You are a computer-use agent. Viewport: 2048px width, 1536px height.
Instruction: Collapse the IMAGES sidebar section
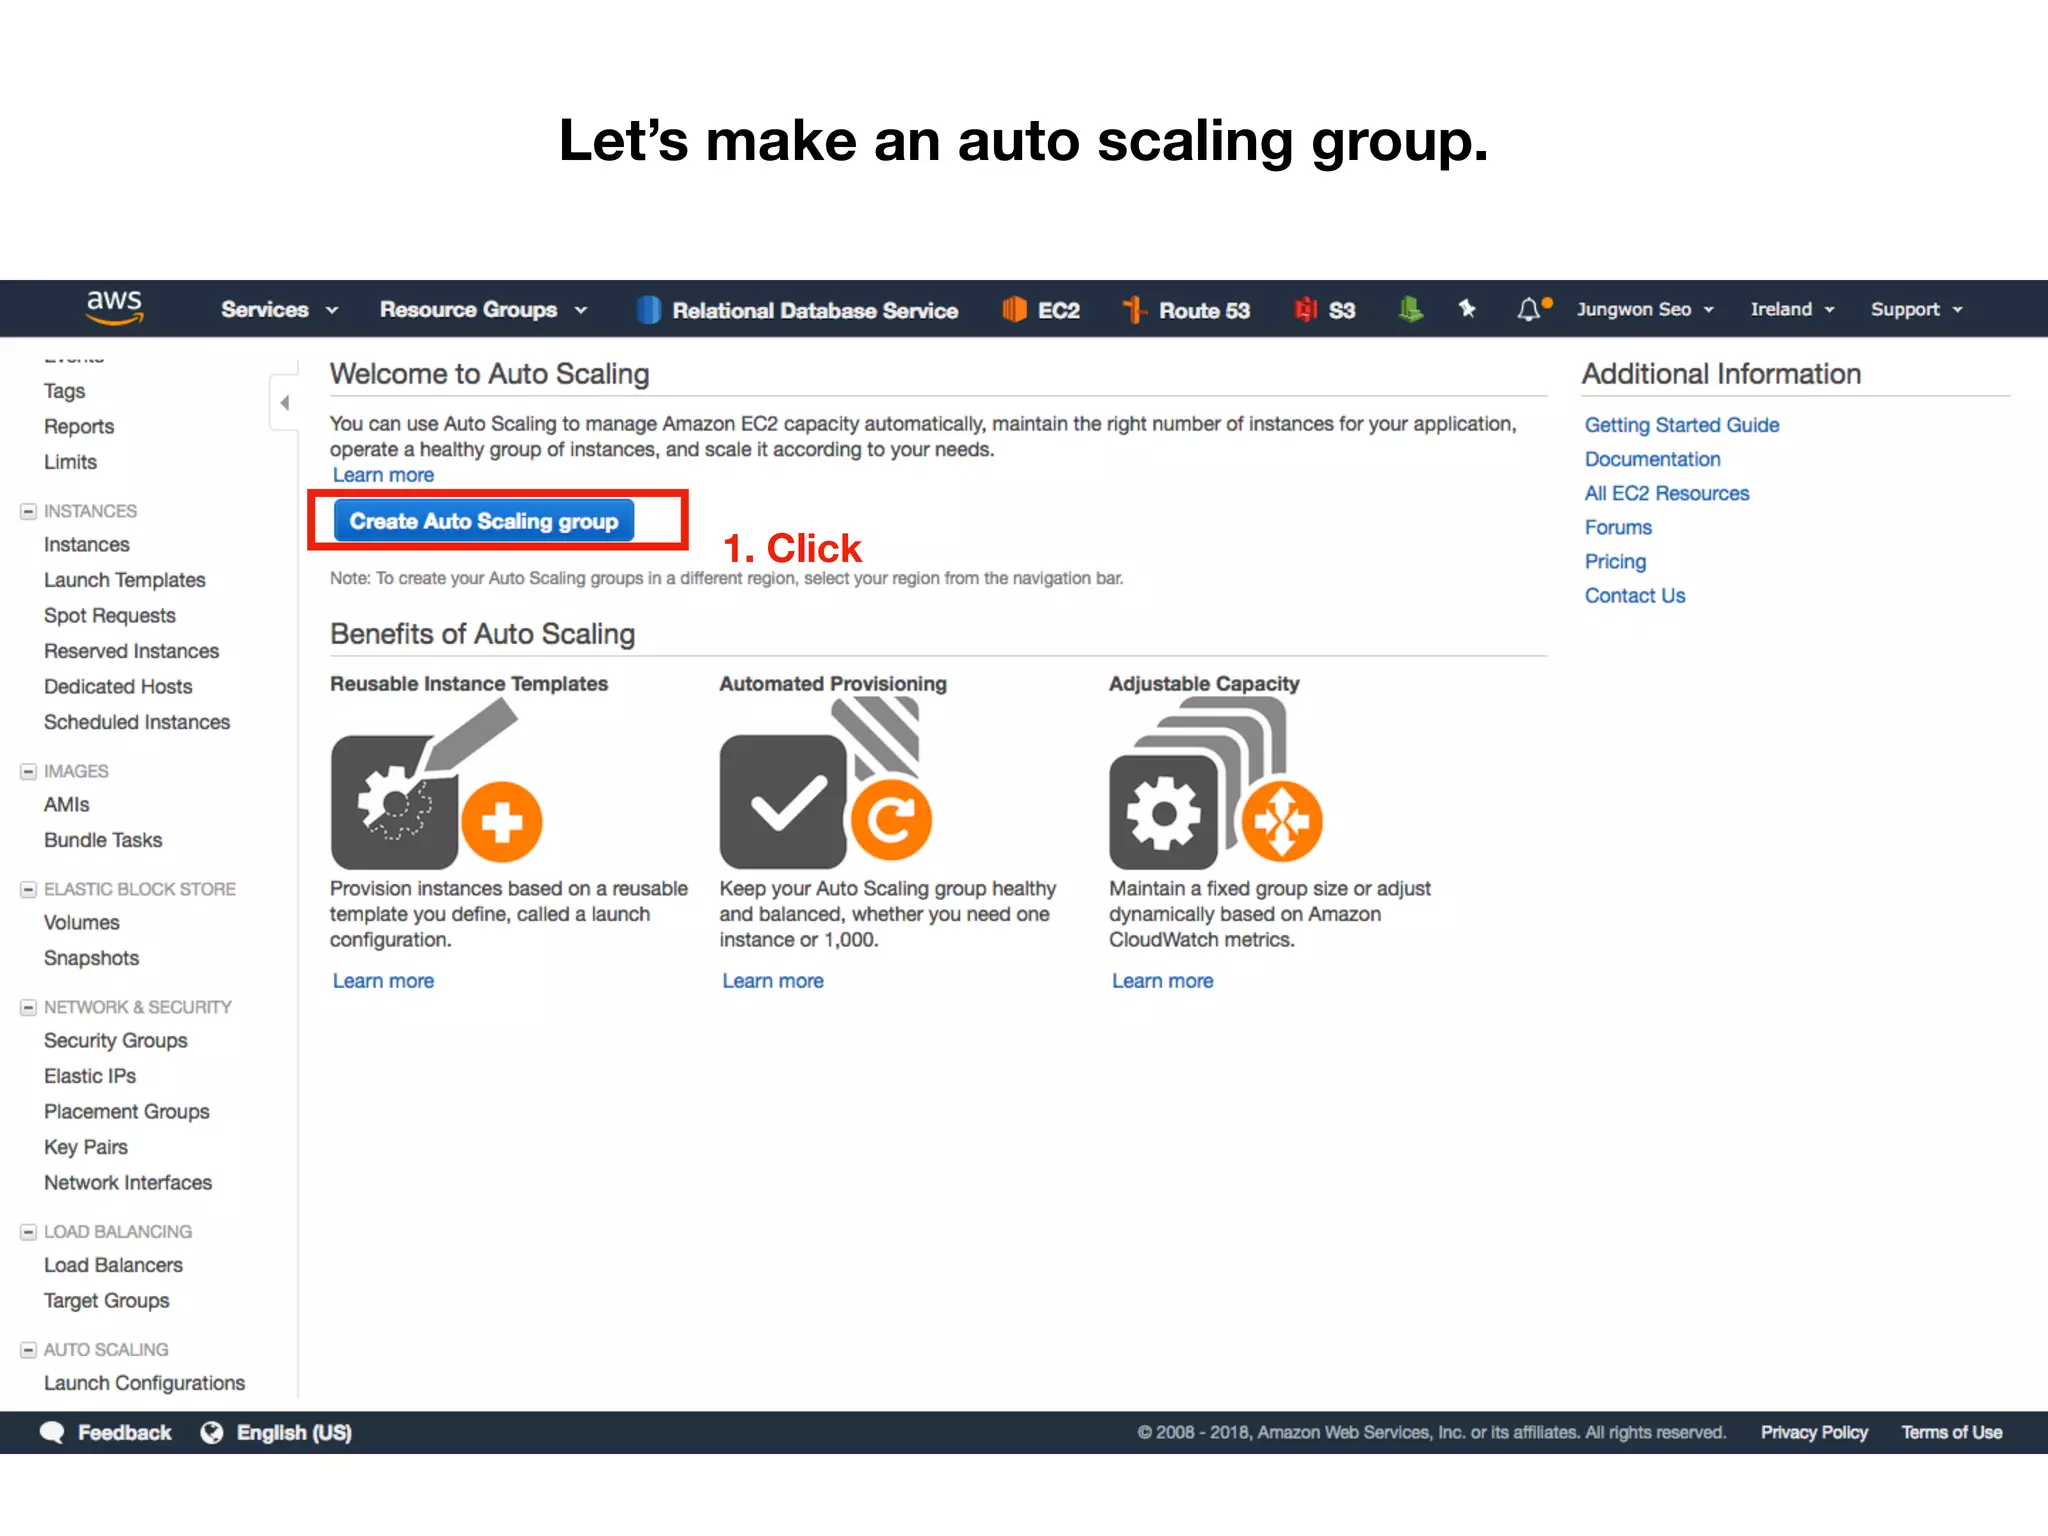click(x=28, y=772)
